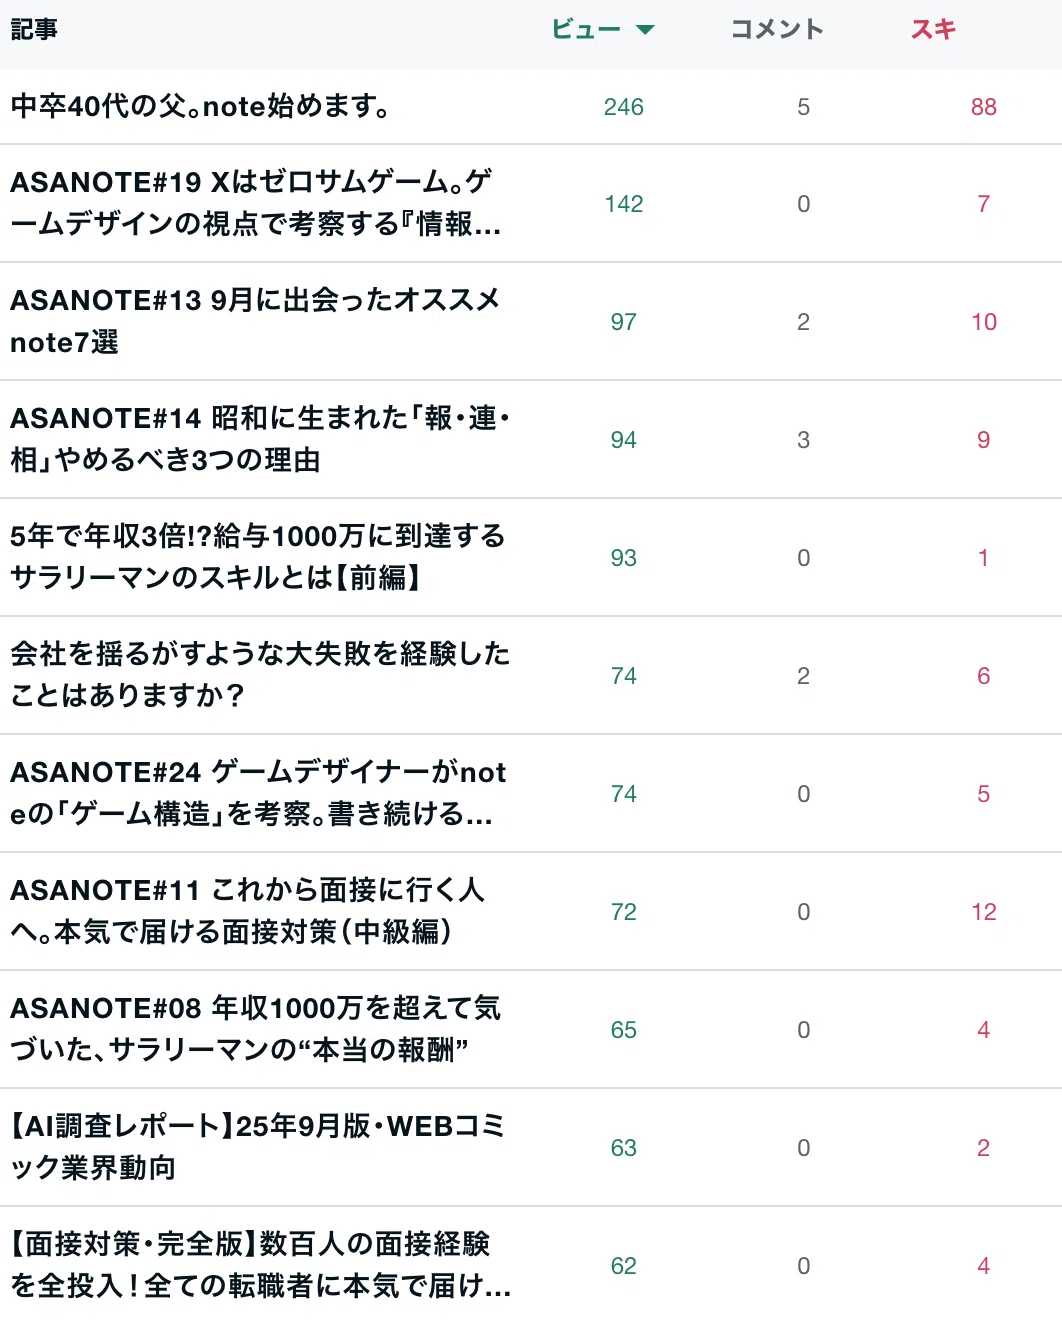Screen dimensions: 1062x1322
Task: Open 会社を揺るがすような大失敗 article
Action: point(260,675)
